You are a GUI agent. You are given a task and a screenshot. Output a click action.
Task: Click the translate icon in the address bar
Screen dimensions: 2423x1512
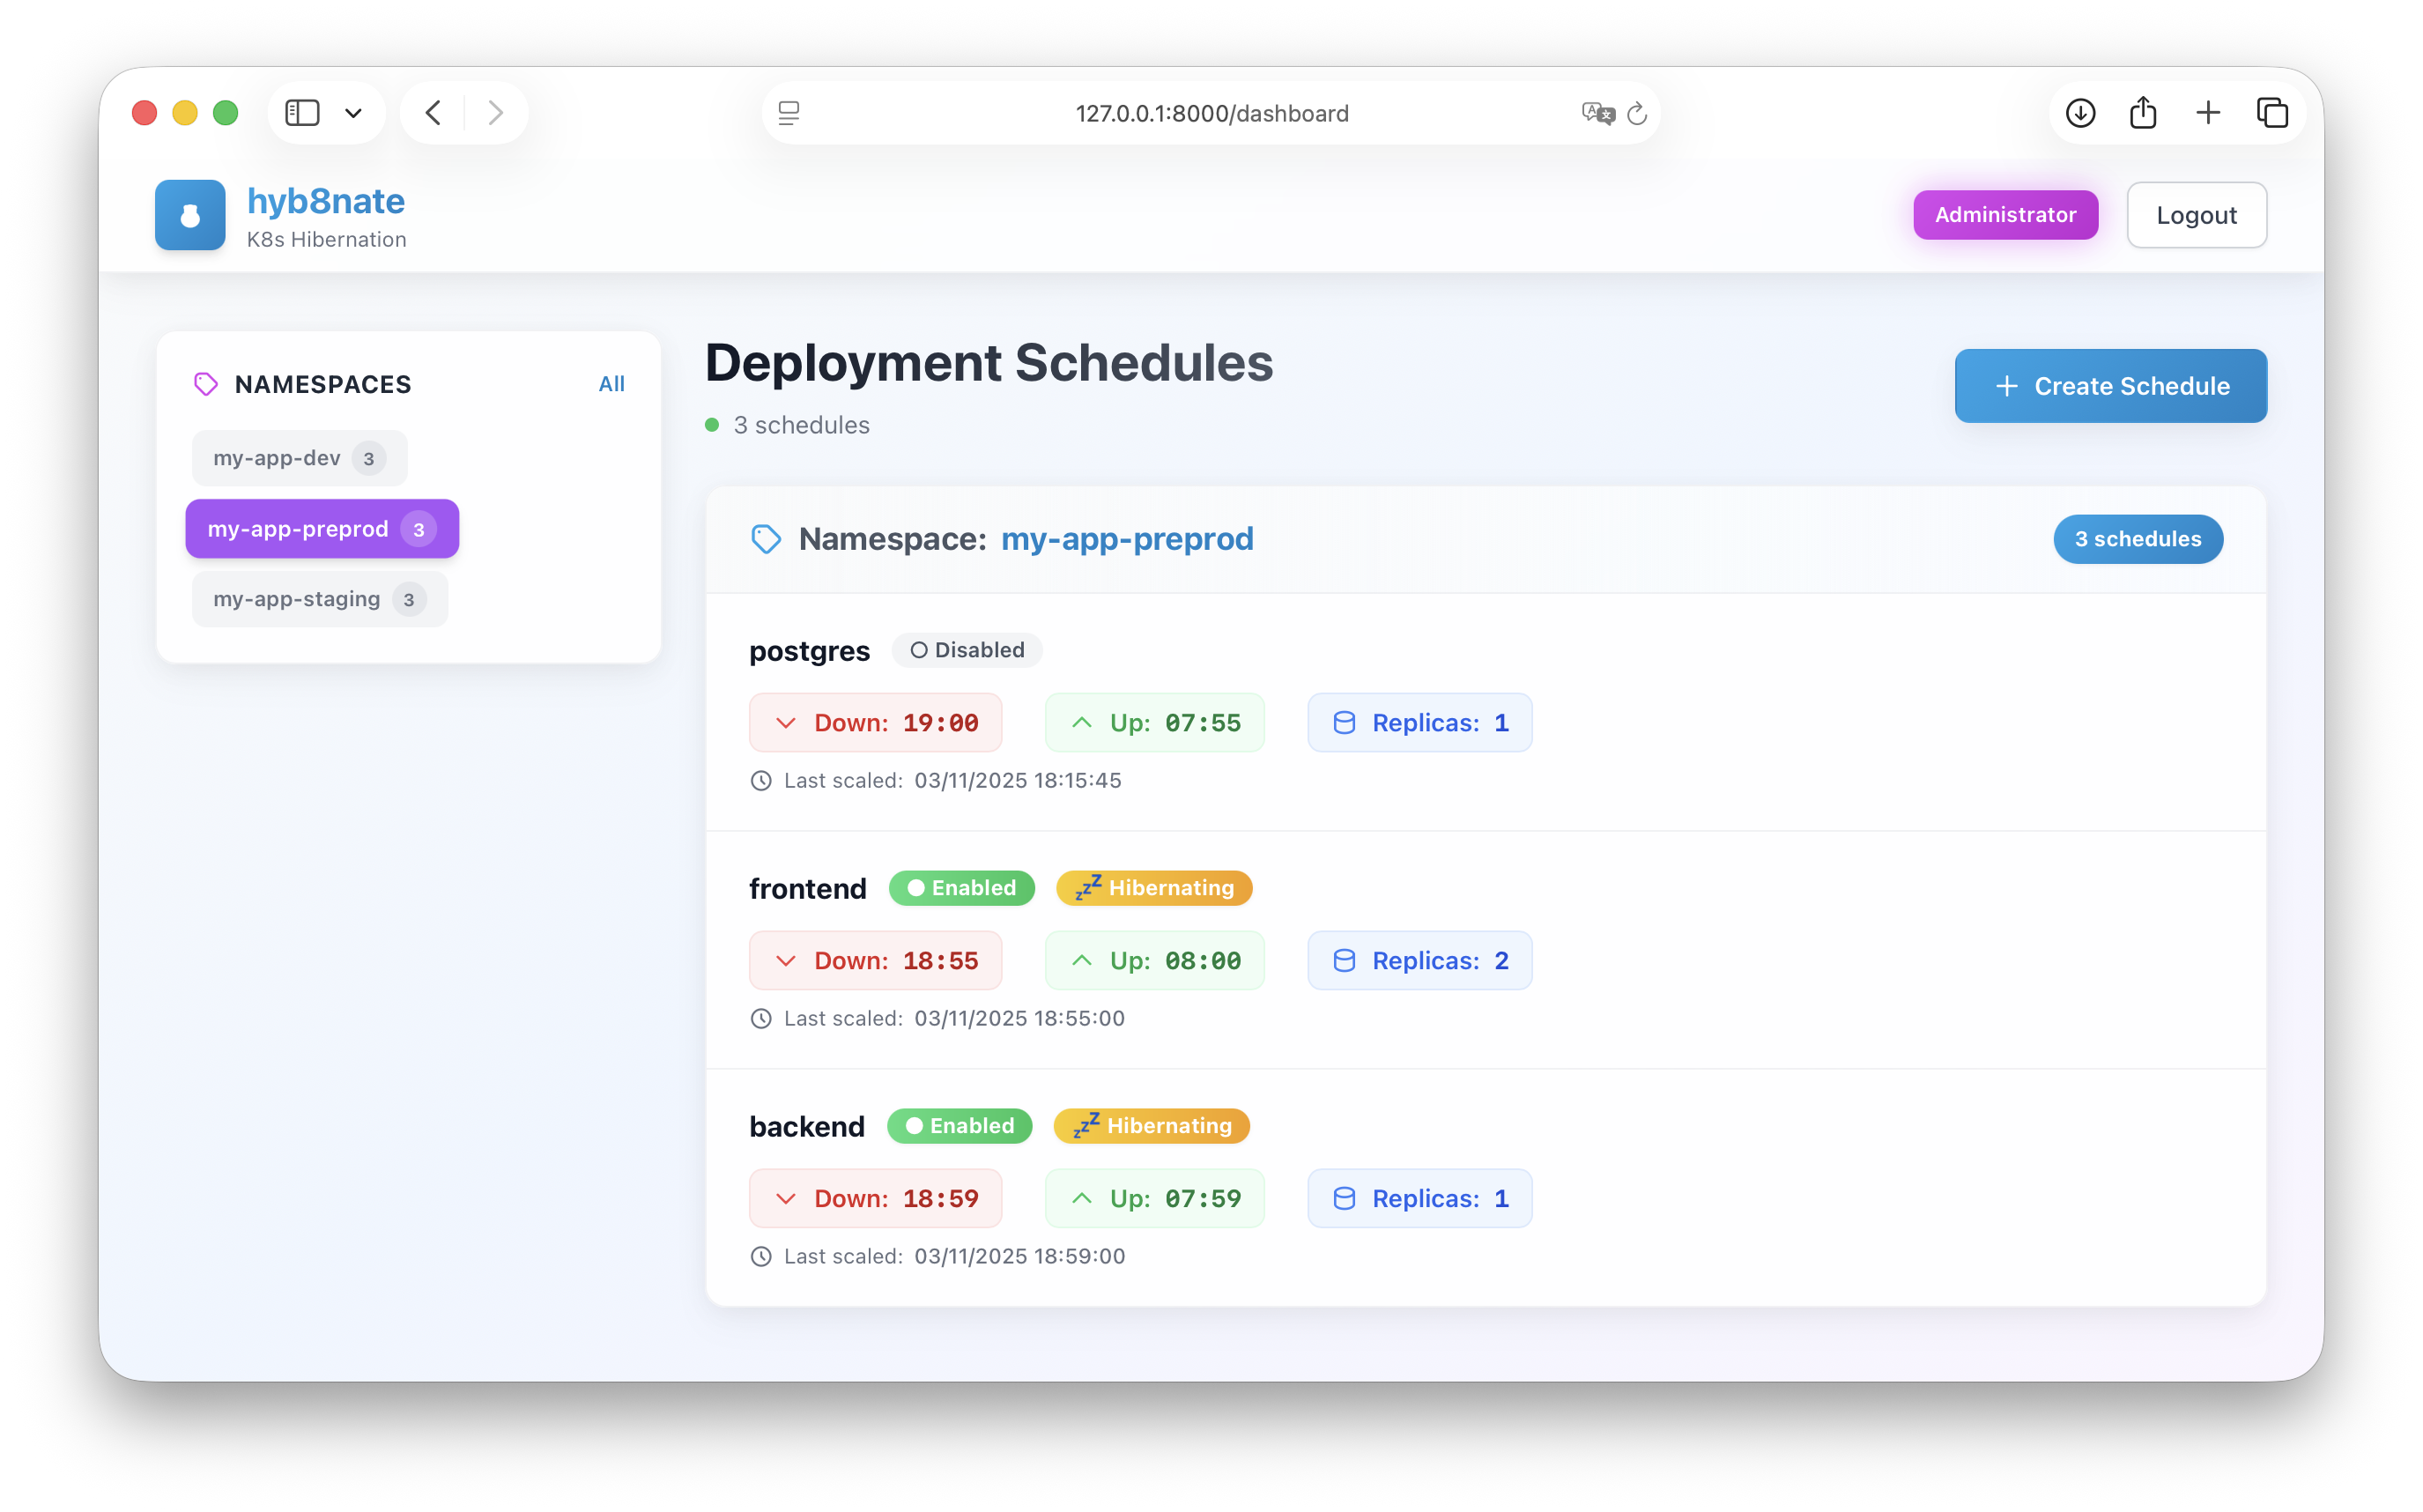click(1597, 113)
